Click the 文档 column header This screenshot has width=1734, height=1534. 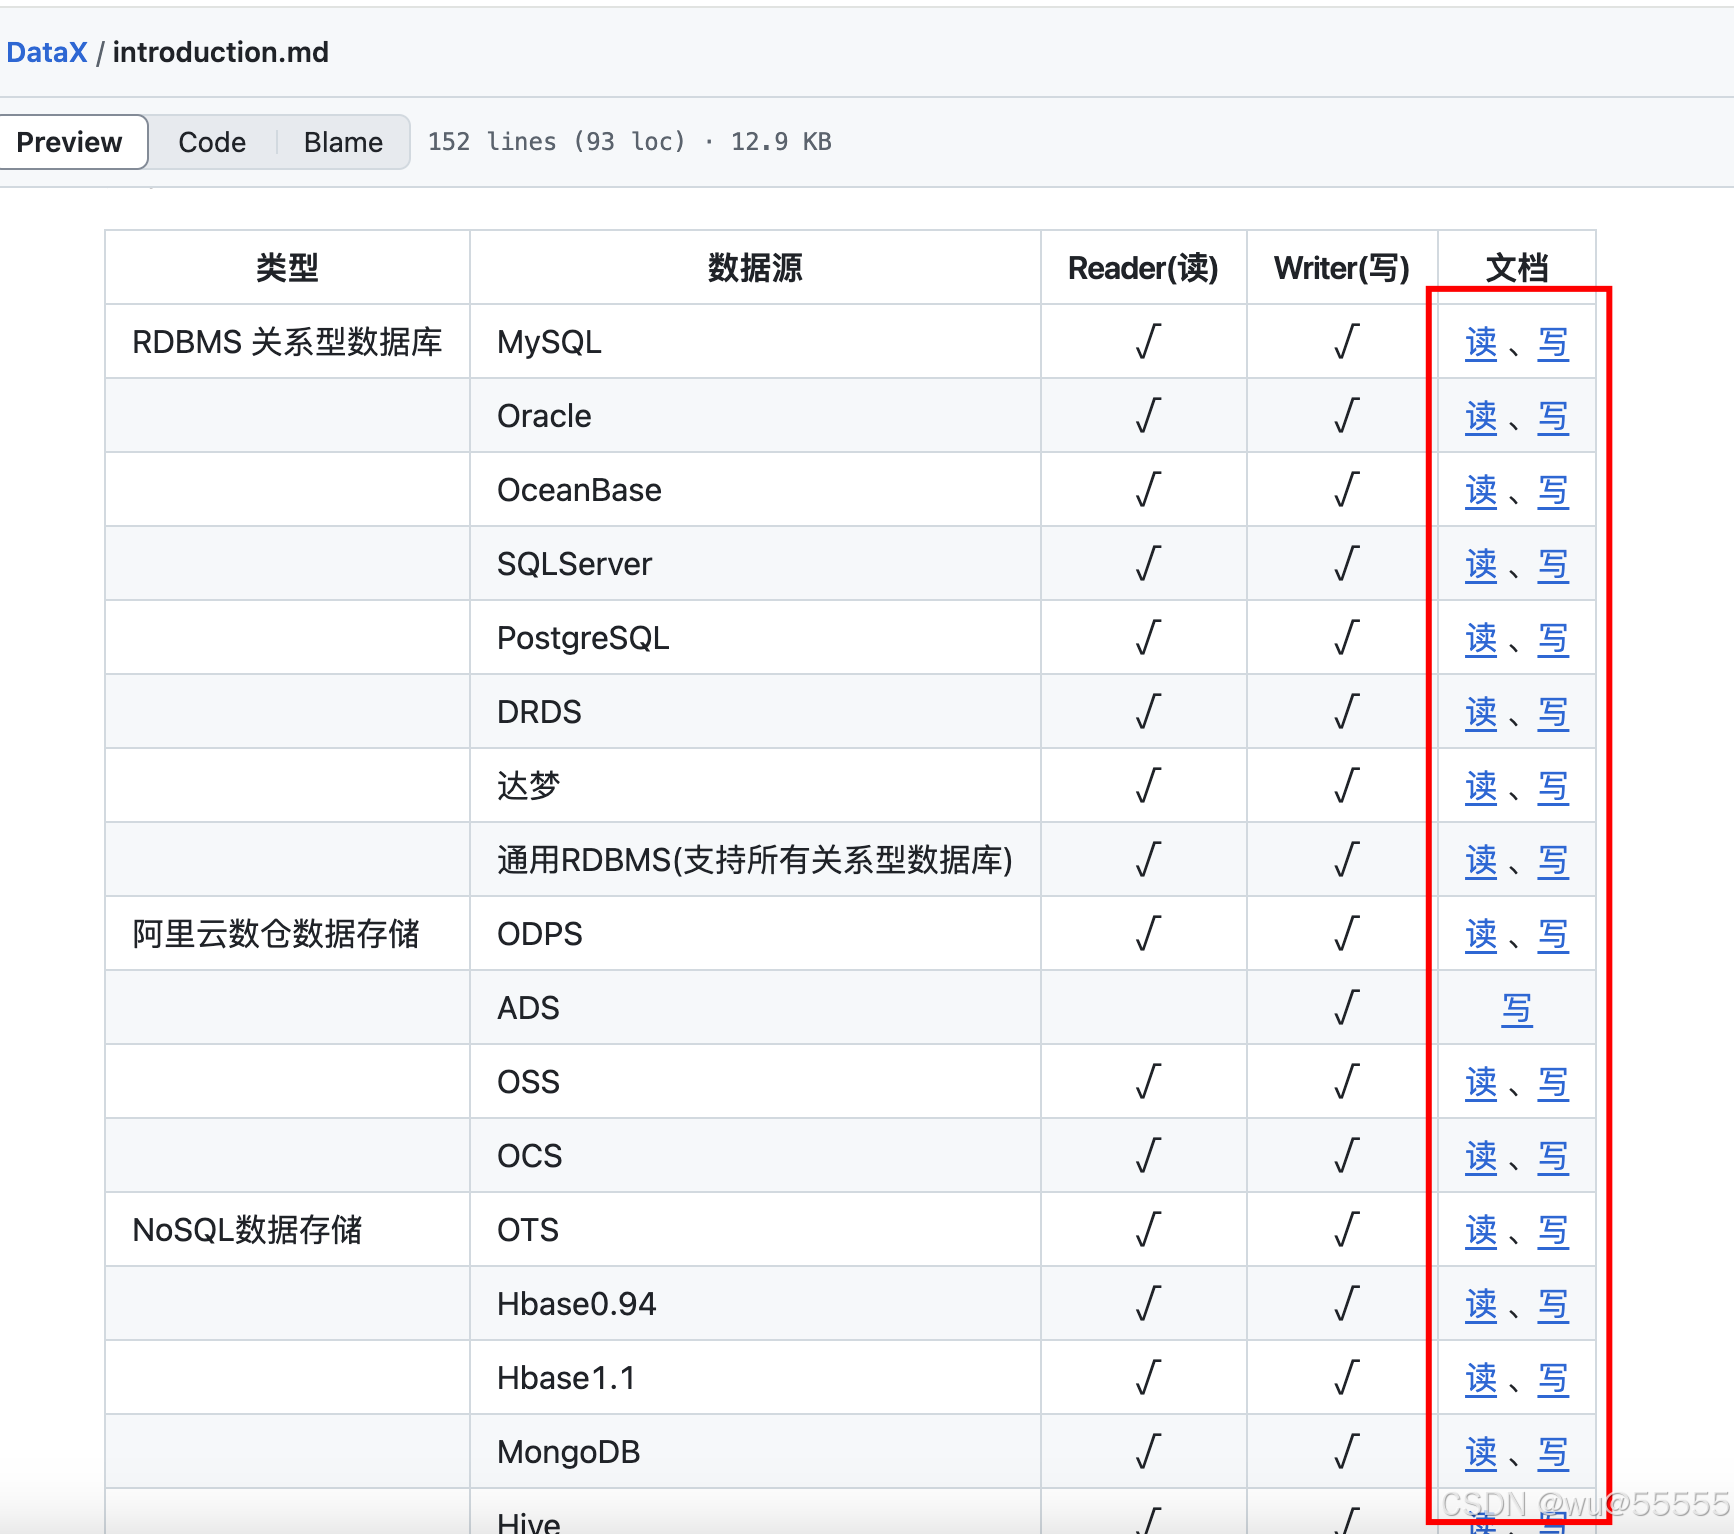click(x=1517, y=268)
